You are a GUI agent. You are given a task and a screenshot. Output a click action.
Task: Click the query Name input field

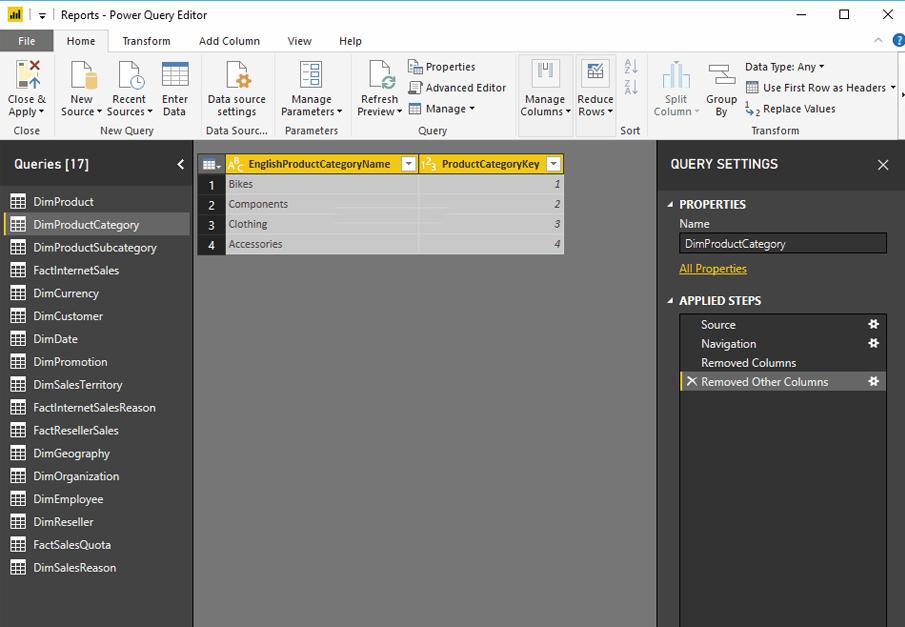pyautogui.click(x=782, y=243)
